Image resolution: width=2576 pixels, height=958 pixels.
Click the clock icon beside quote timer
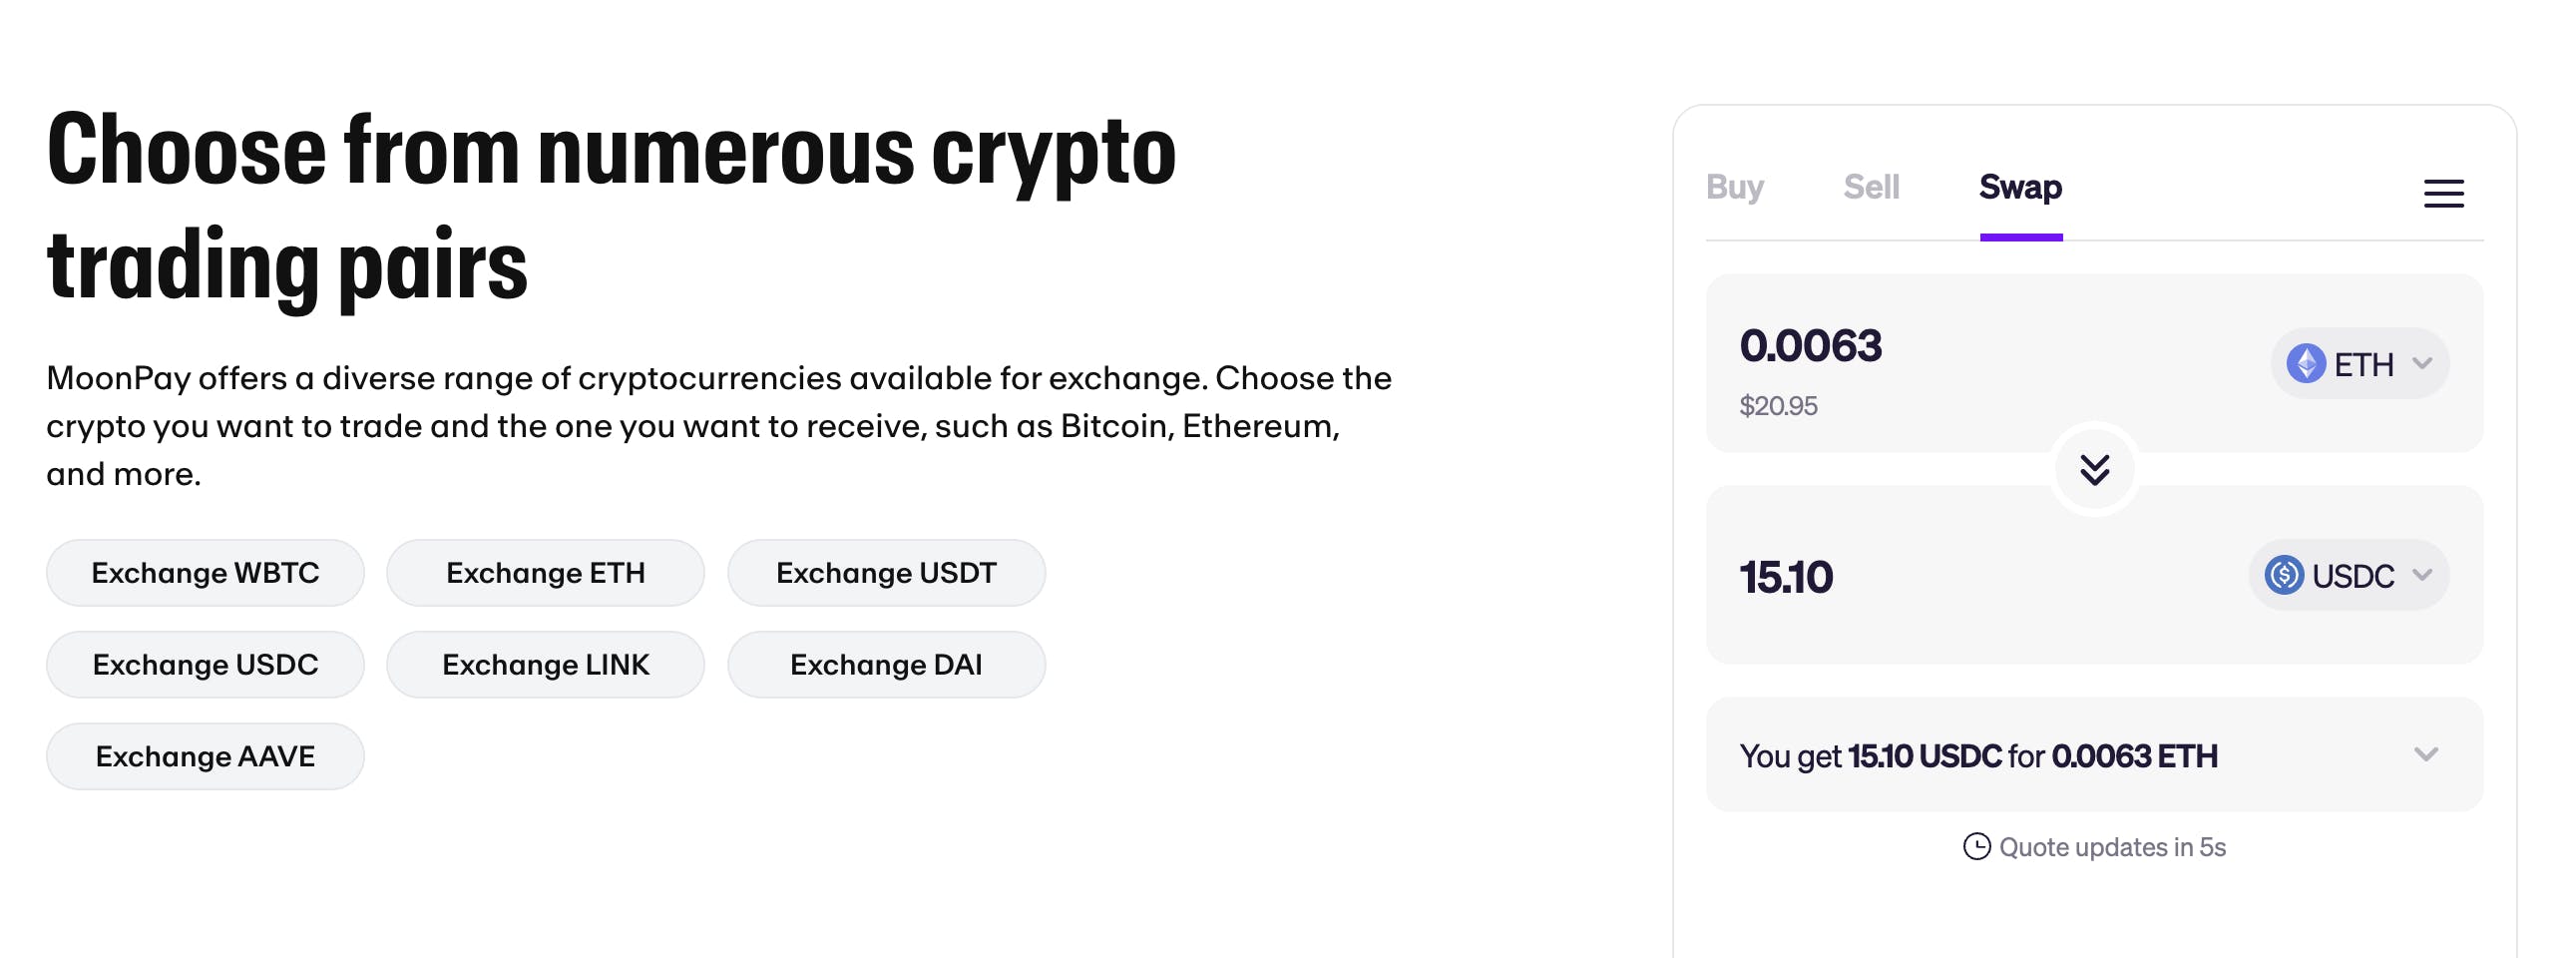pyautogui.click(x=1976, y=847)
